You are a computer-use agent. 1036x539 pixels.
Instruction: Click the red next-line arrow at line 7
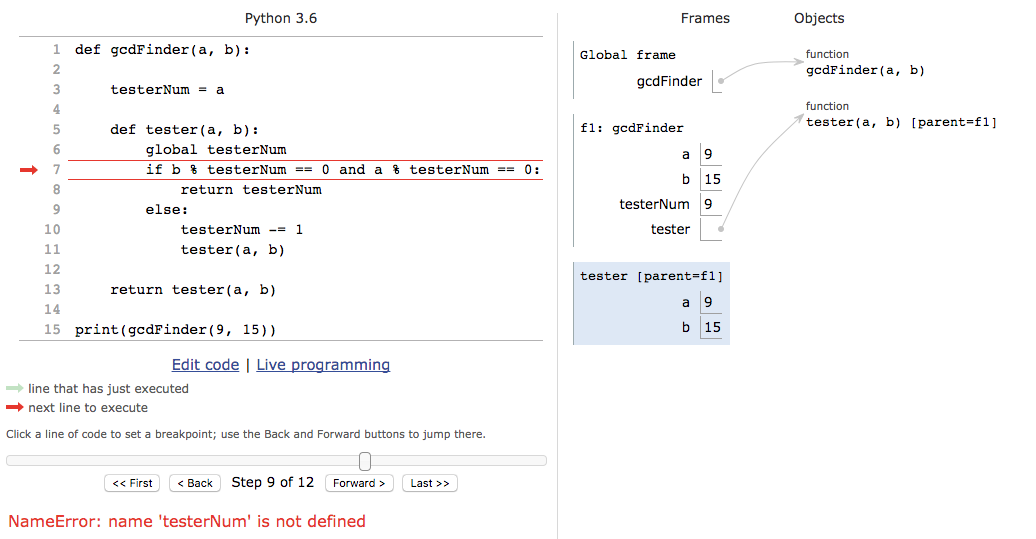28,170
